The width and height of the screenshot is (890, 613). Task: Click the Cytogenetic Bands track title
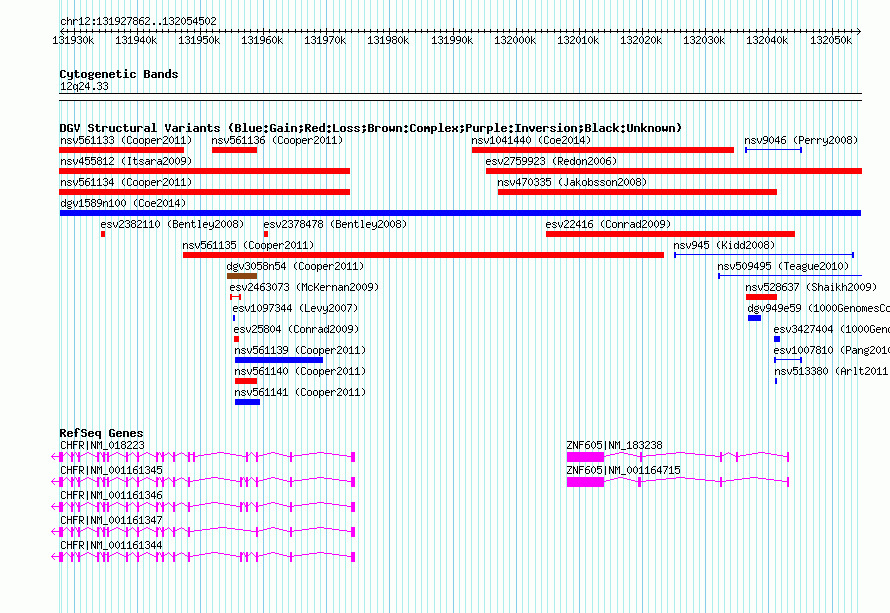[119, 74]
